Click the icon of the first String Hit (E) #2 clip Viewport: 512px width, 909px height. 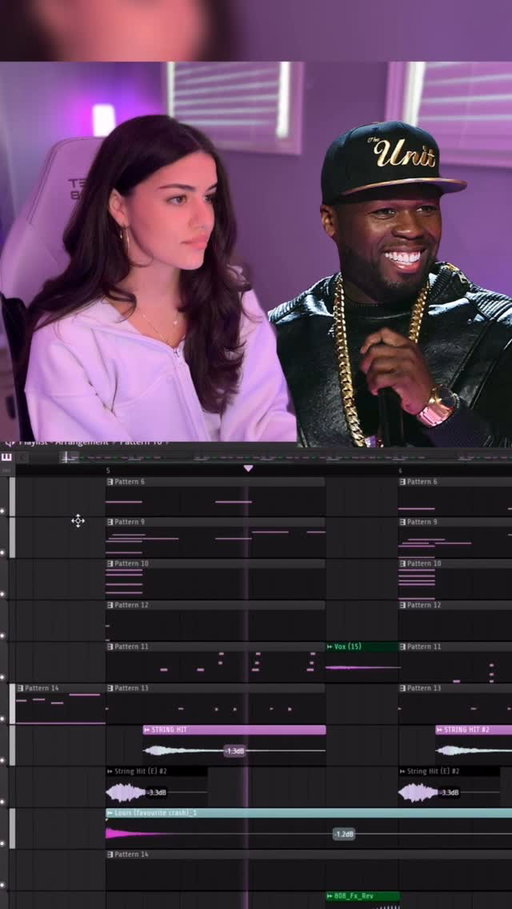[x=110, y=772]
